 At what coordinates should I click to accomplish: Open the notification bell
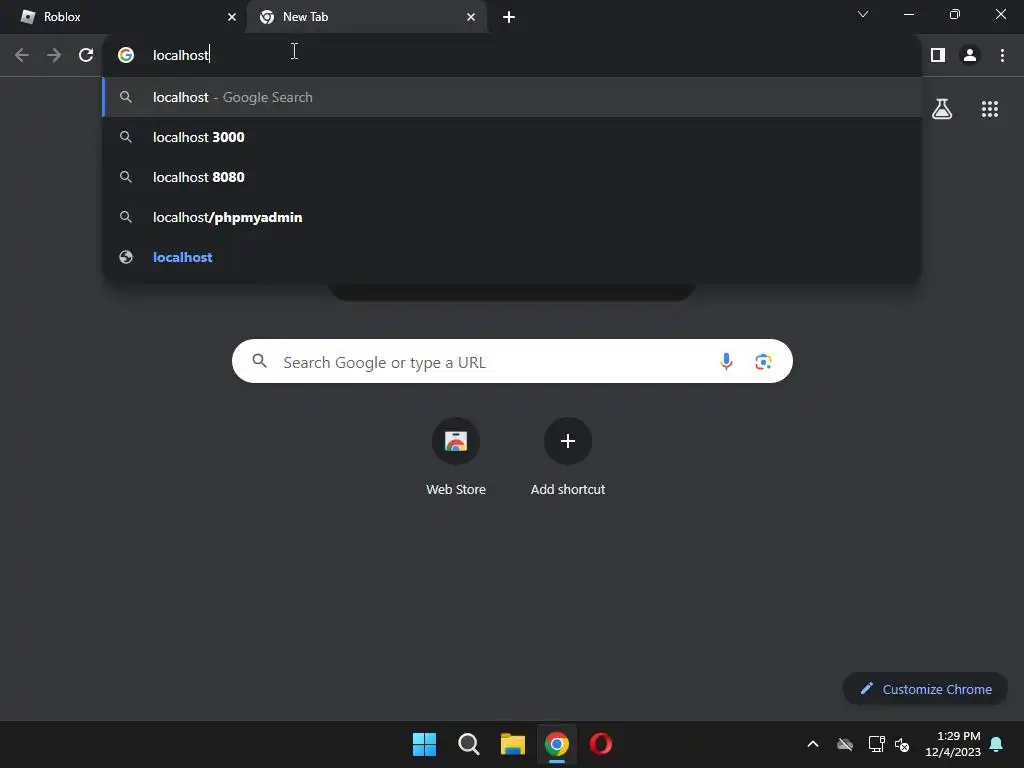click(997, 744)
